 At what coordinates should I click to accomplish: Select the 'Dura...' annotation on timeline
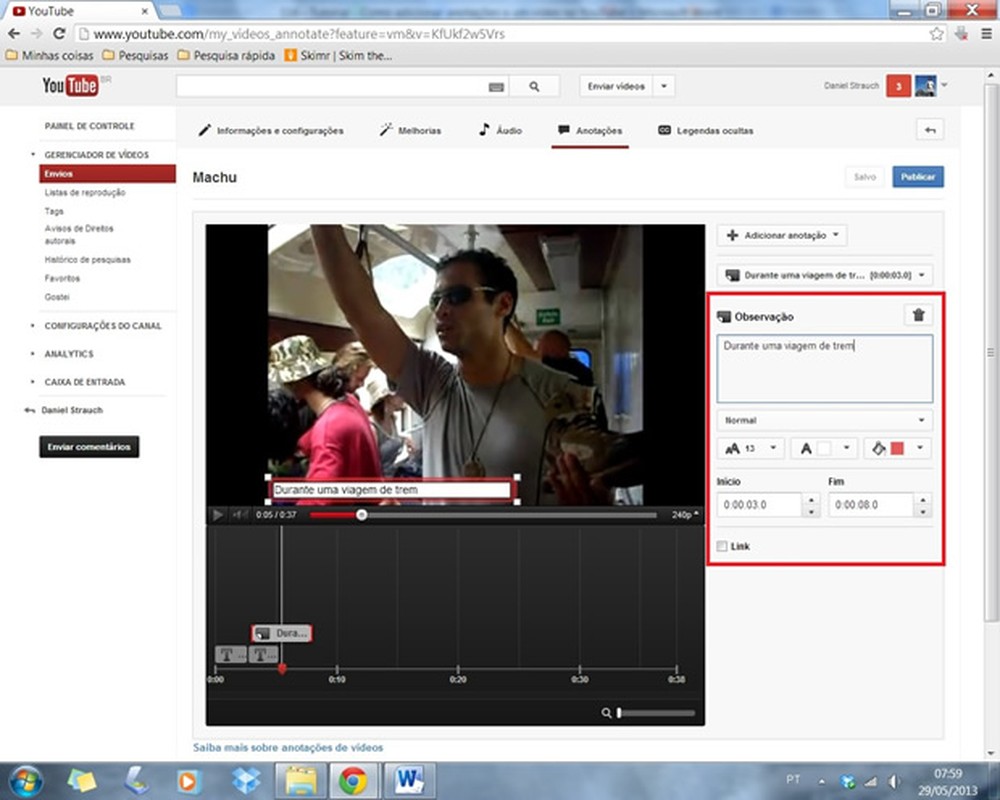(x=281, y=633)
